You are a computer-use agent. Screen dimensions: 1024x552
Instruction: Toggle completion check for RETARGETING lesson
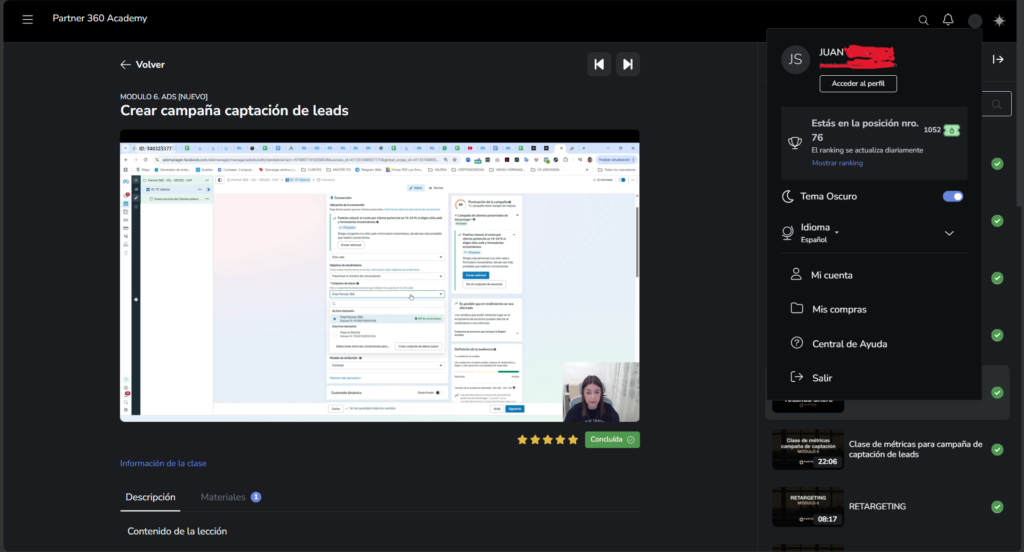tap(997, 506)
